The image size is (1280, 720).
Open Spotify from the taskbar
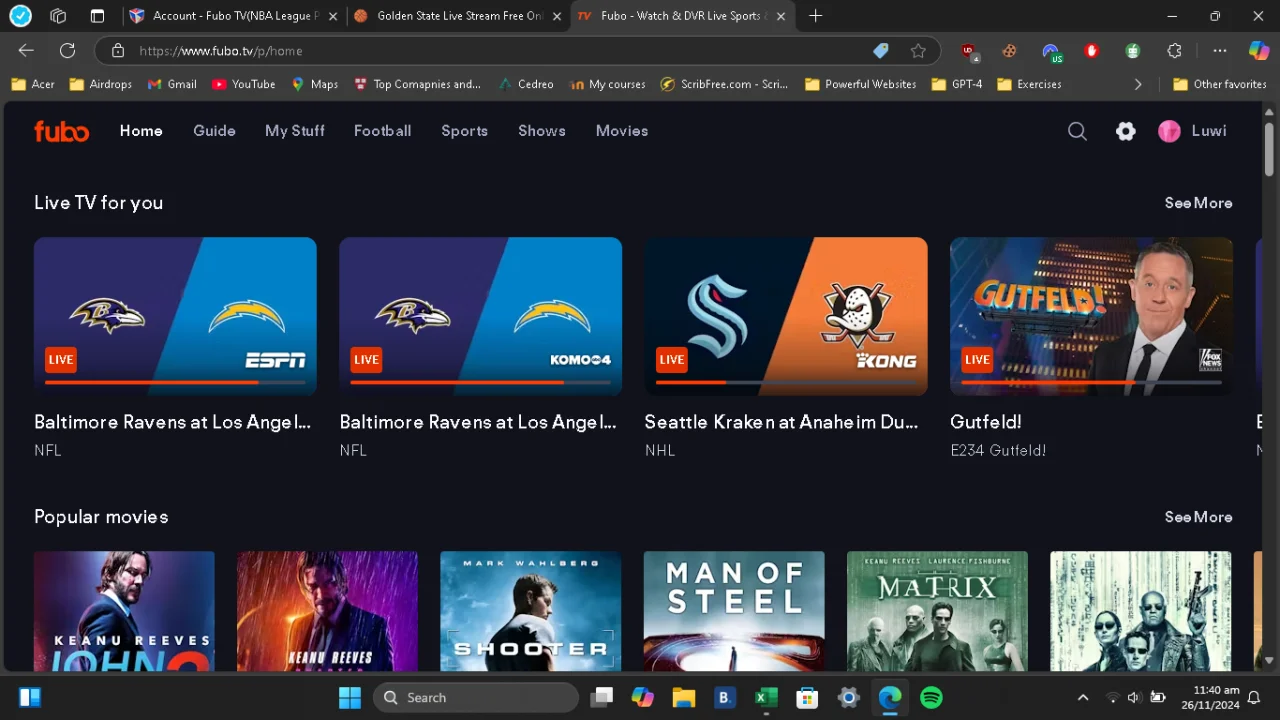click(931, 698)
